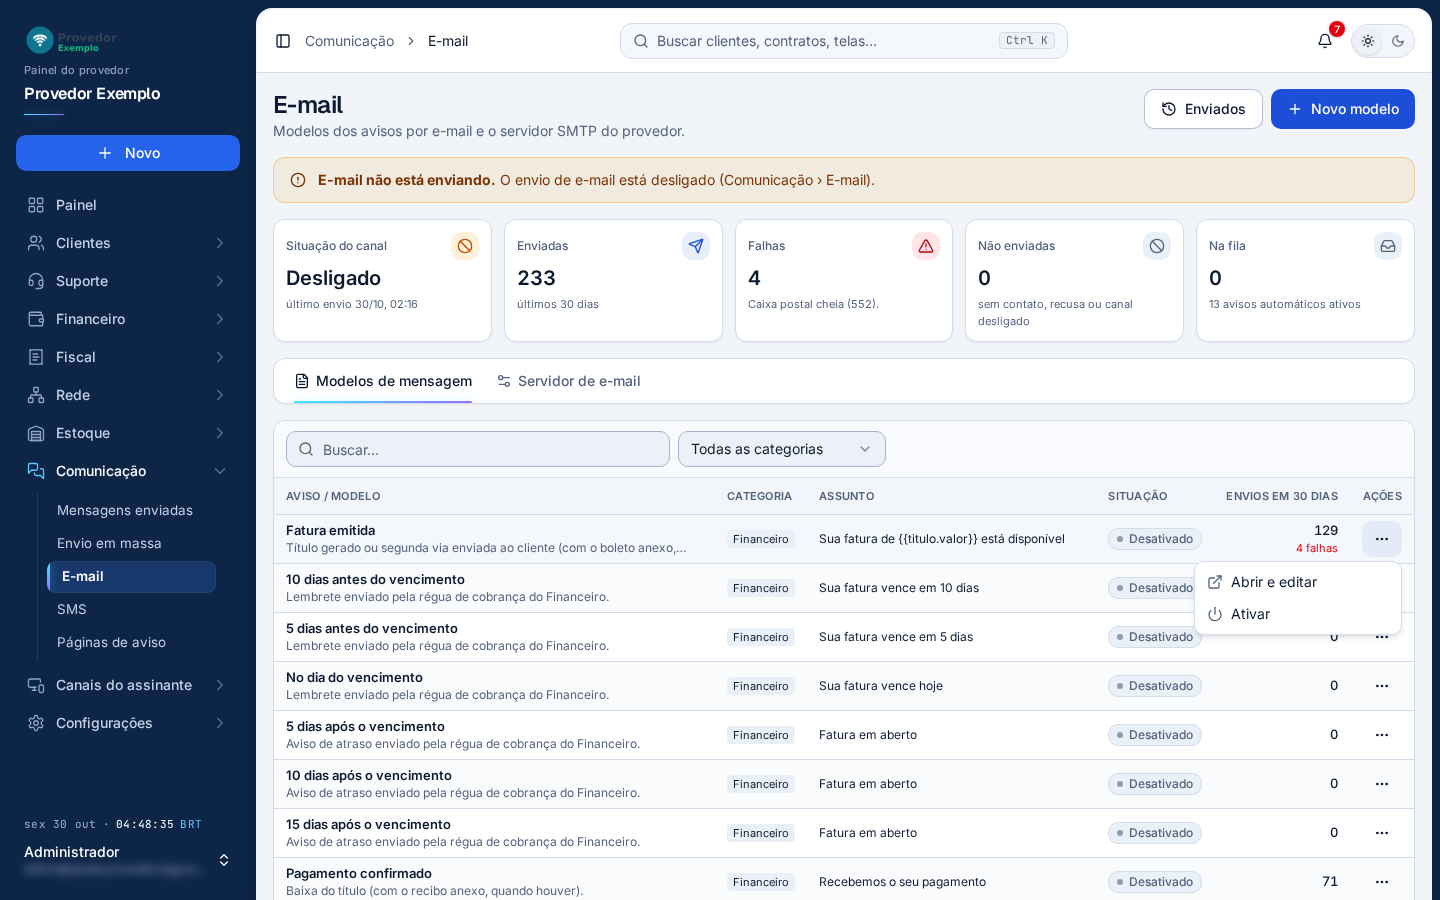Viewport: 1440px width, 900px height.
Task: Switch to light theme sun icon
Action: (1368, 41)
